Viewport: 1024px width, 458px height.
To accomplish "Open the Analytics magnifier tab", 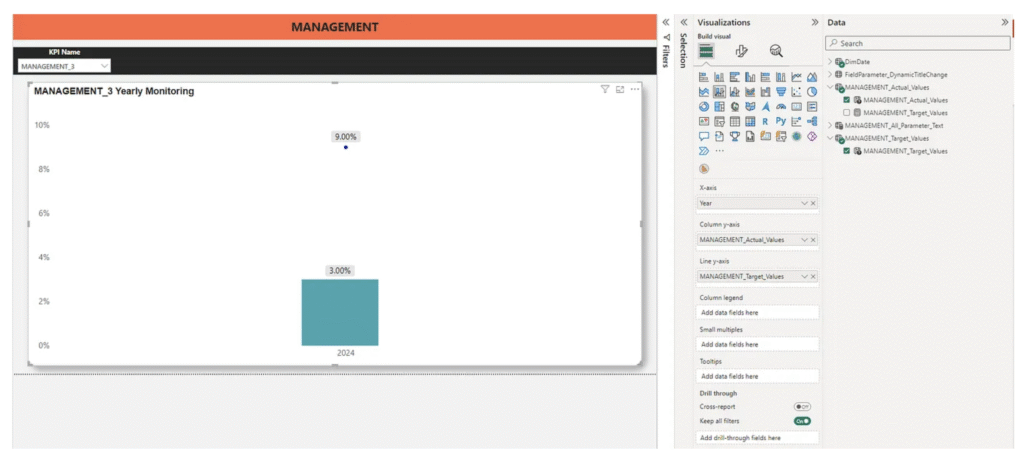I will (x=775, y=51).
